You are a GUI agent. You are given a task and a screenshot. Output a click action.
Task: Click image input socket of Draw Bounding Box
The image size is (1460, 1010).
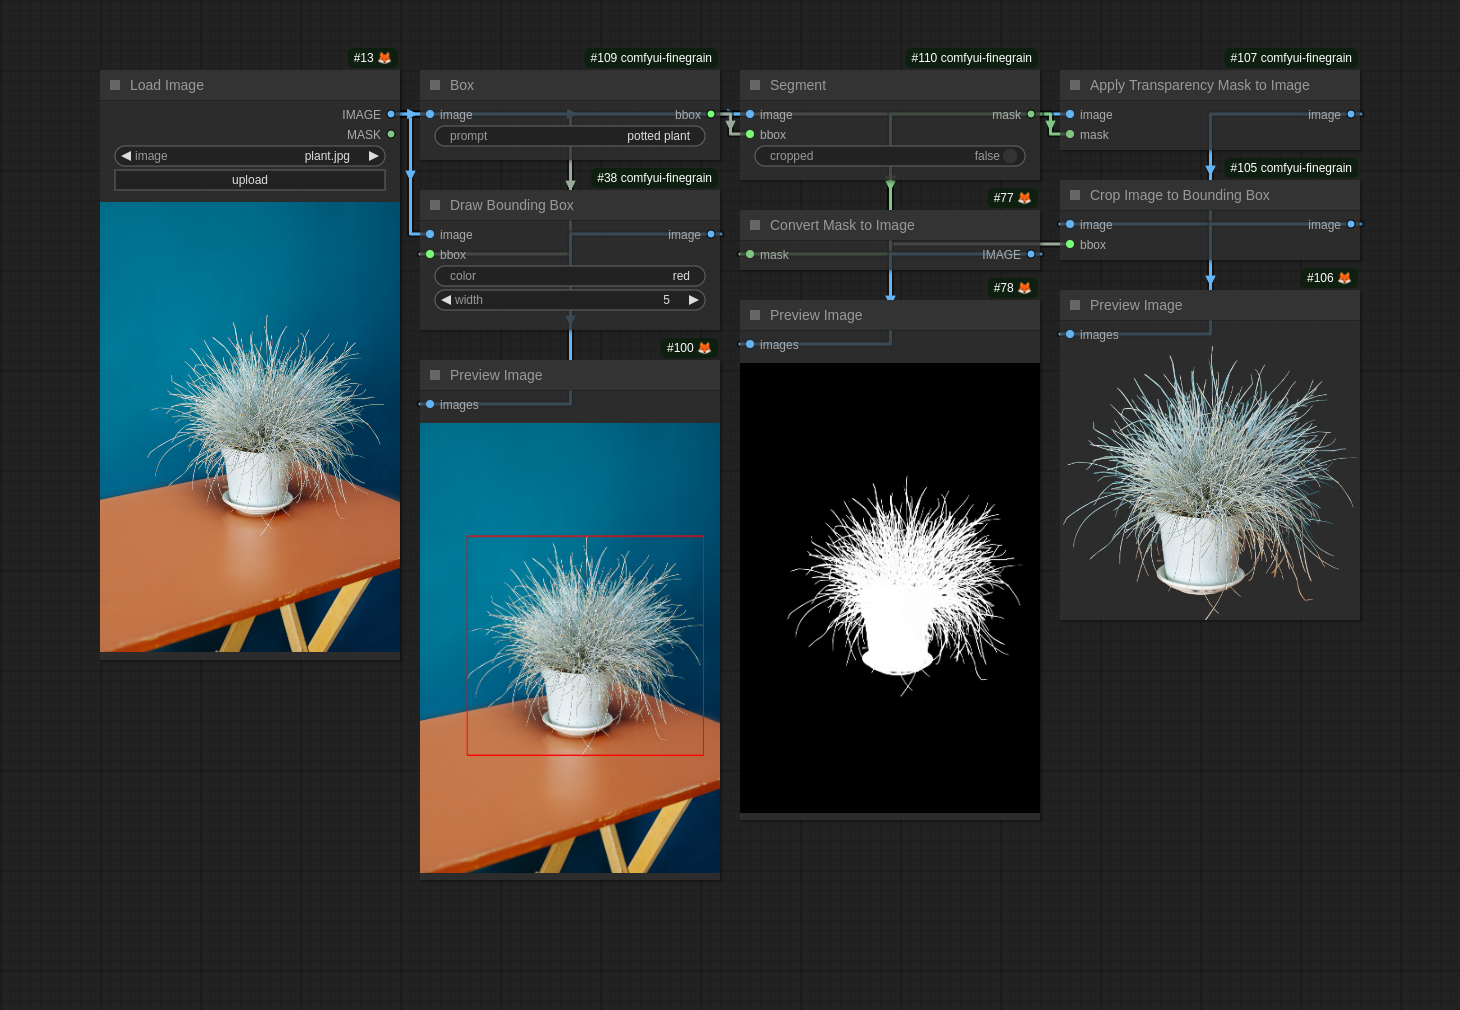pos(430,234)
